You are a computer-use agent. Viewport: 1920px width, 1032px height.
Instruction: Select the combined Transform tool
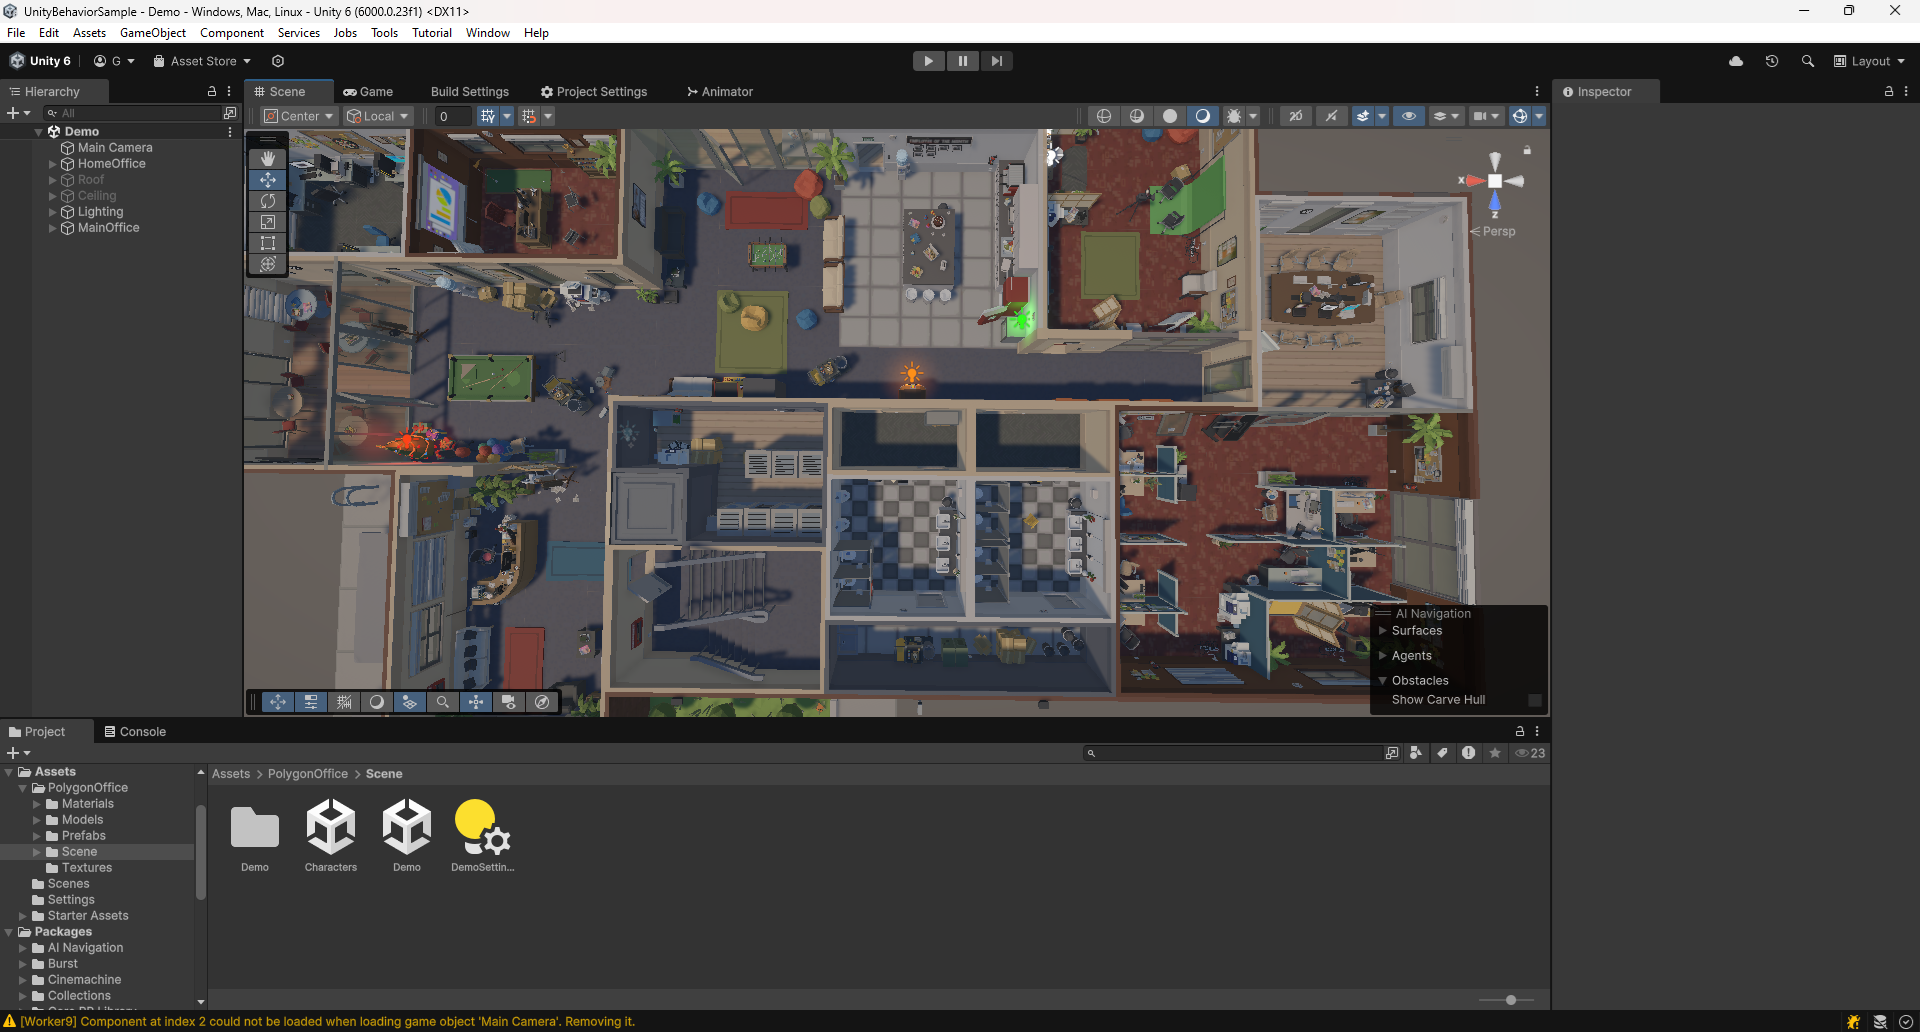268,264
